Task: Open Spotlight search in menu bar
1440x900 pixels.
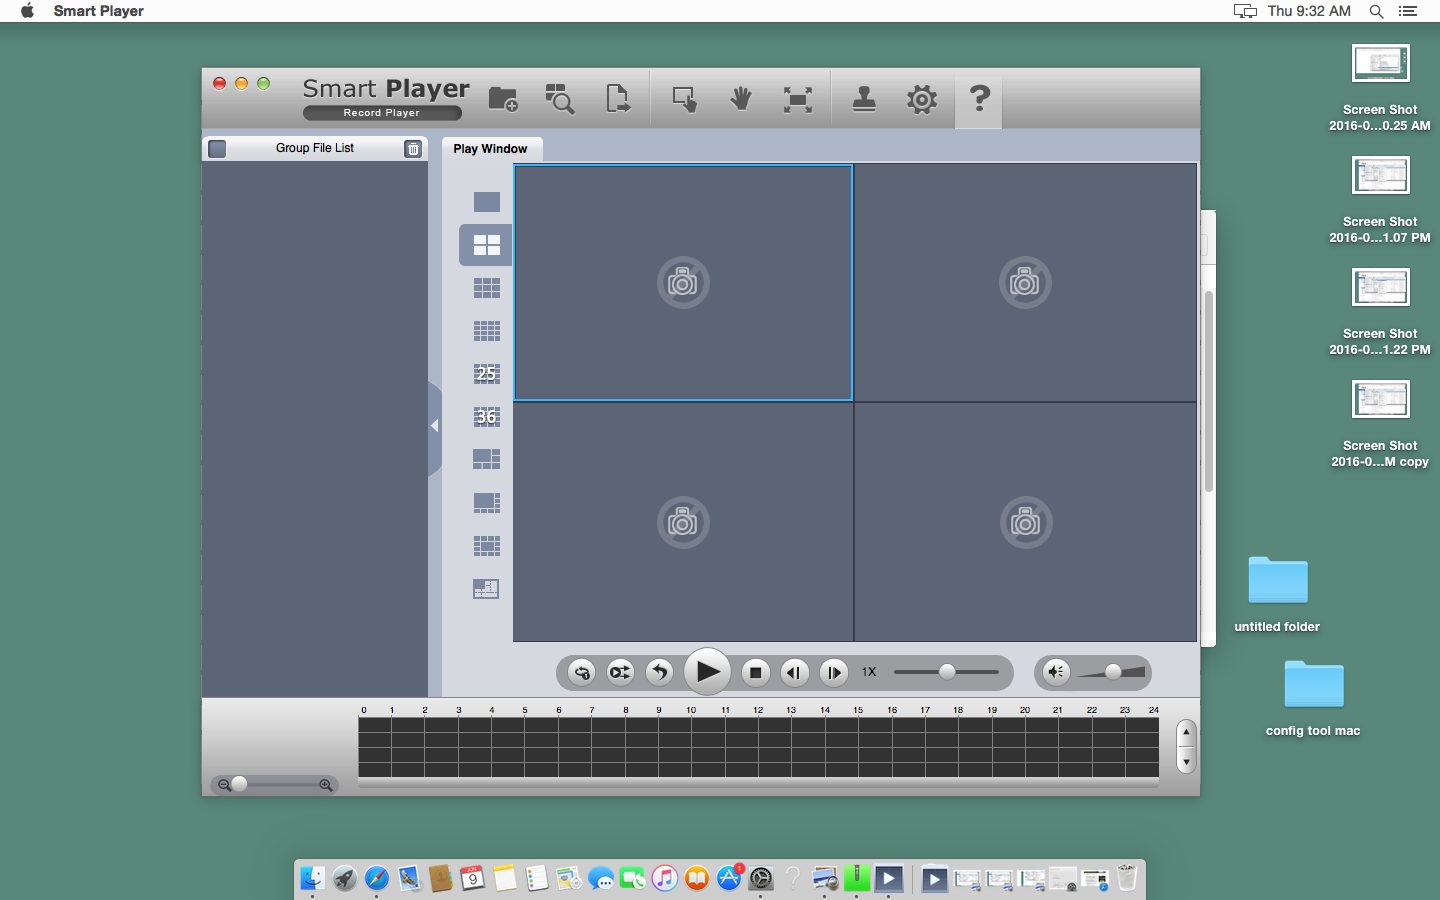Action: pos(1377,11)
